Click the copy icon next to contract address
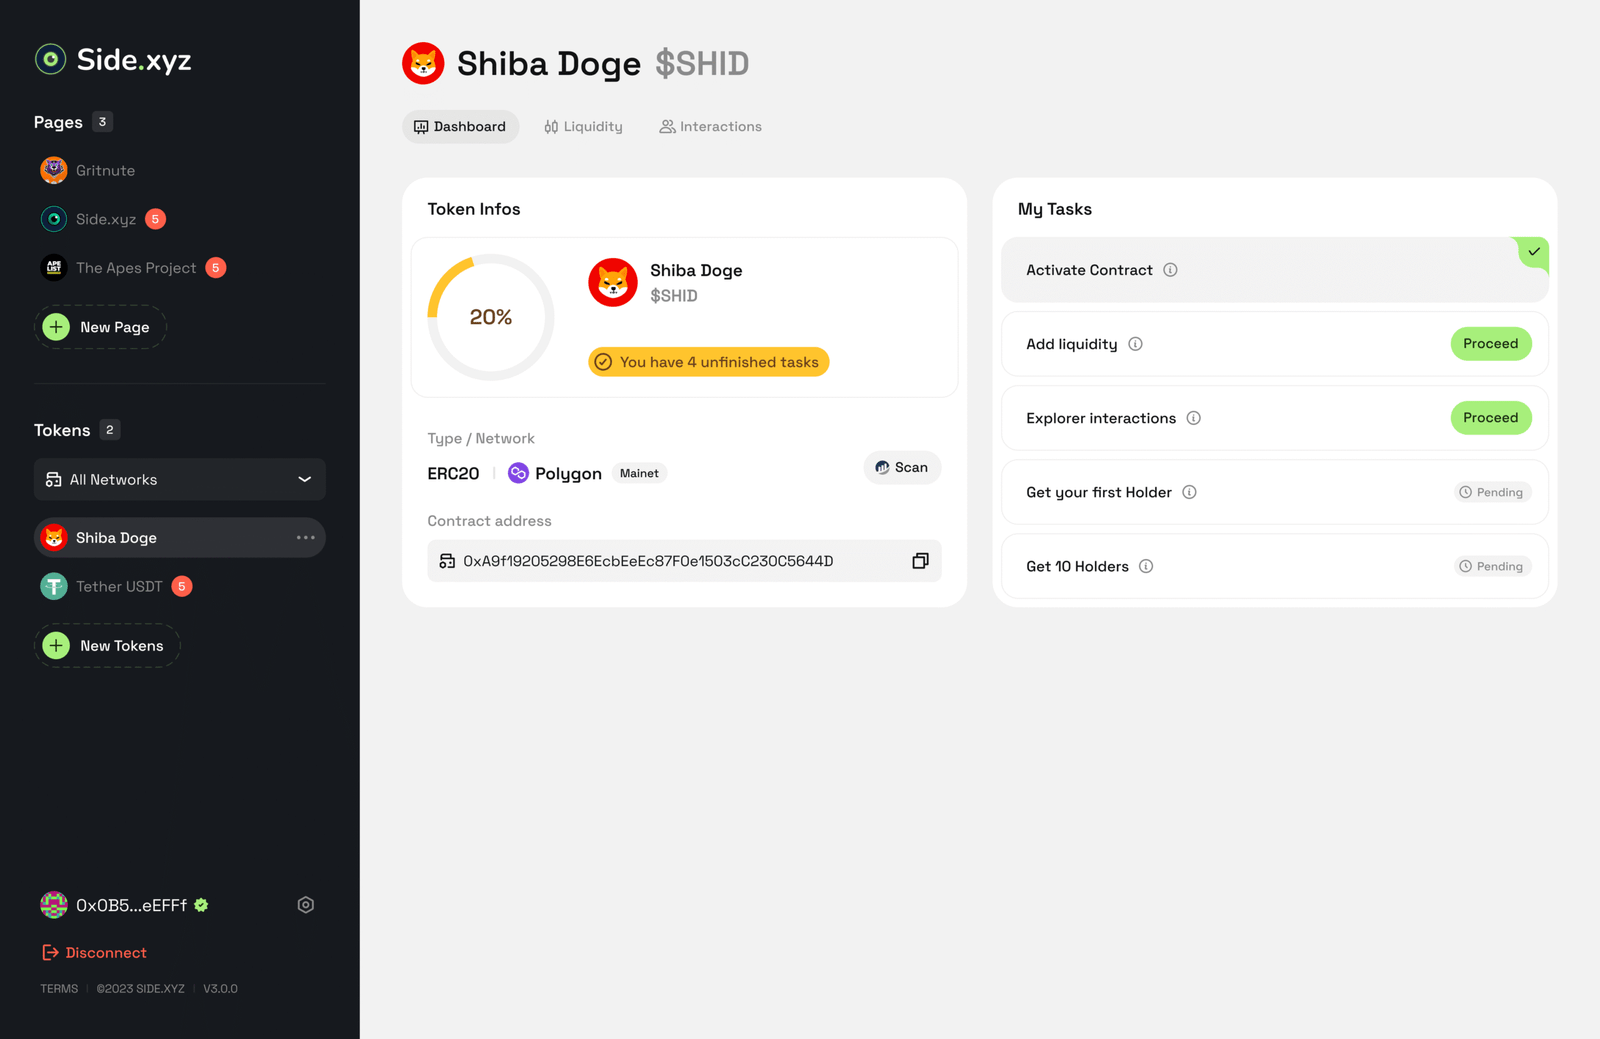The image size is (1600, 1039). [919, 561]
